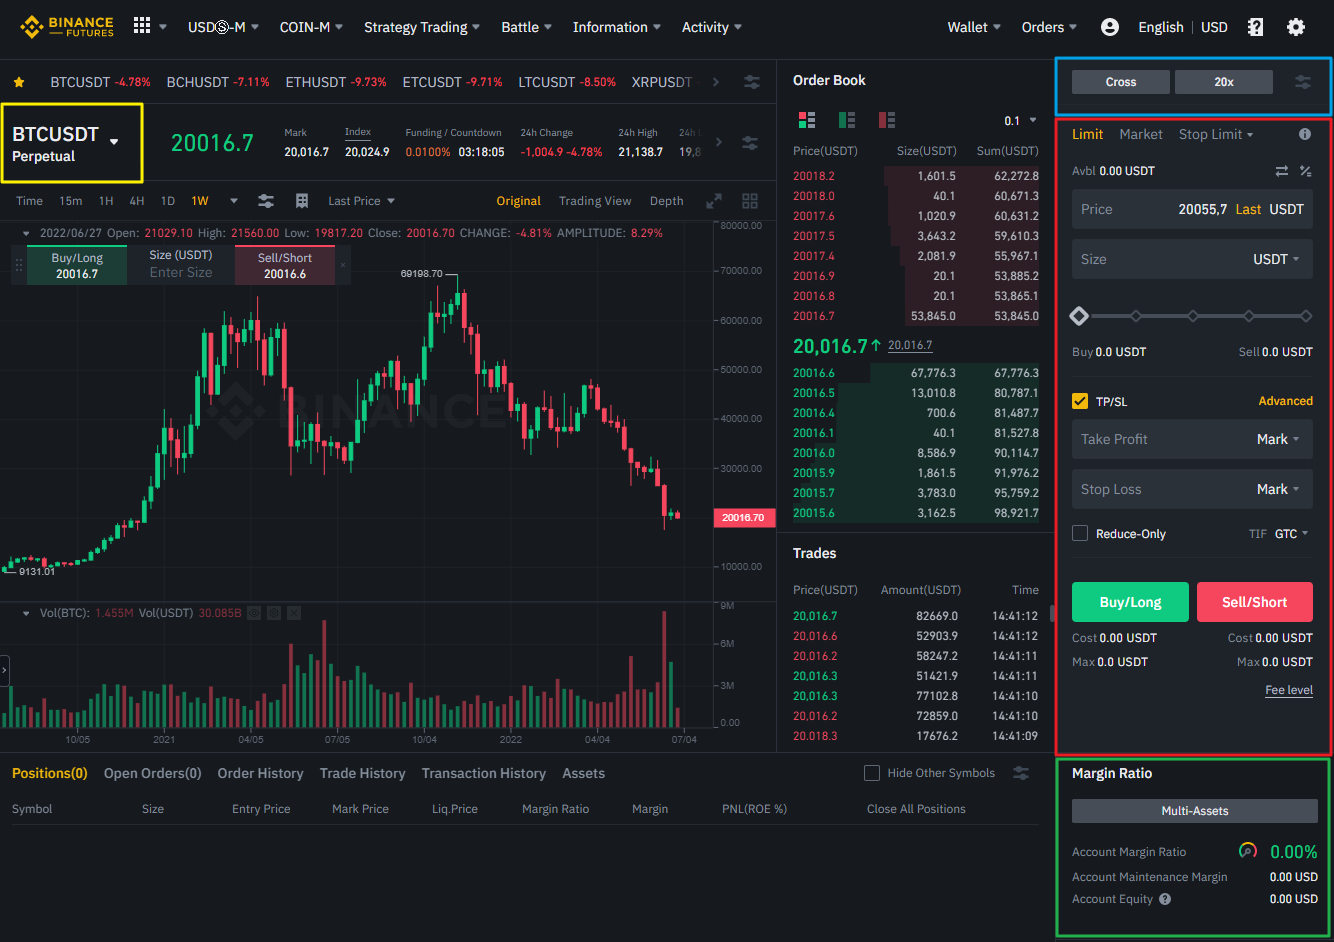Switch to Market order tab

point(1141,134)
